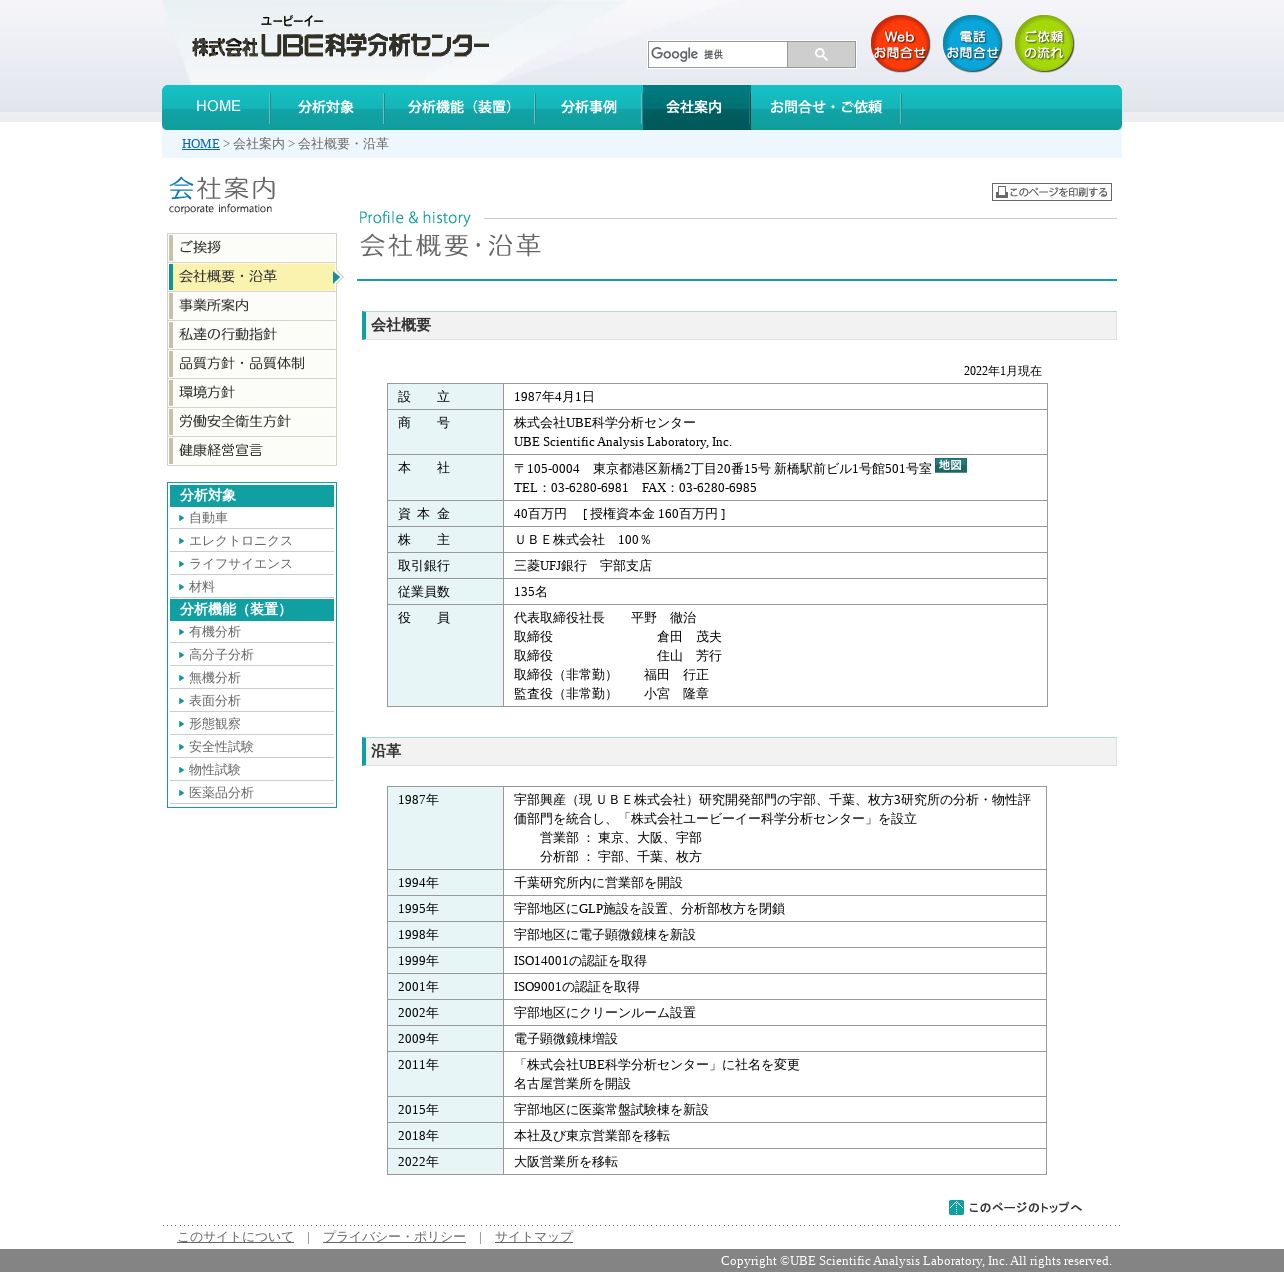Click the HOME breadcrumb link
This screenshot has width=1284, height=1272.
tap(200, 144)
